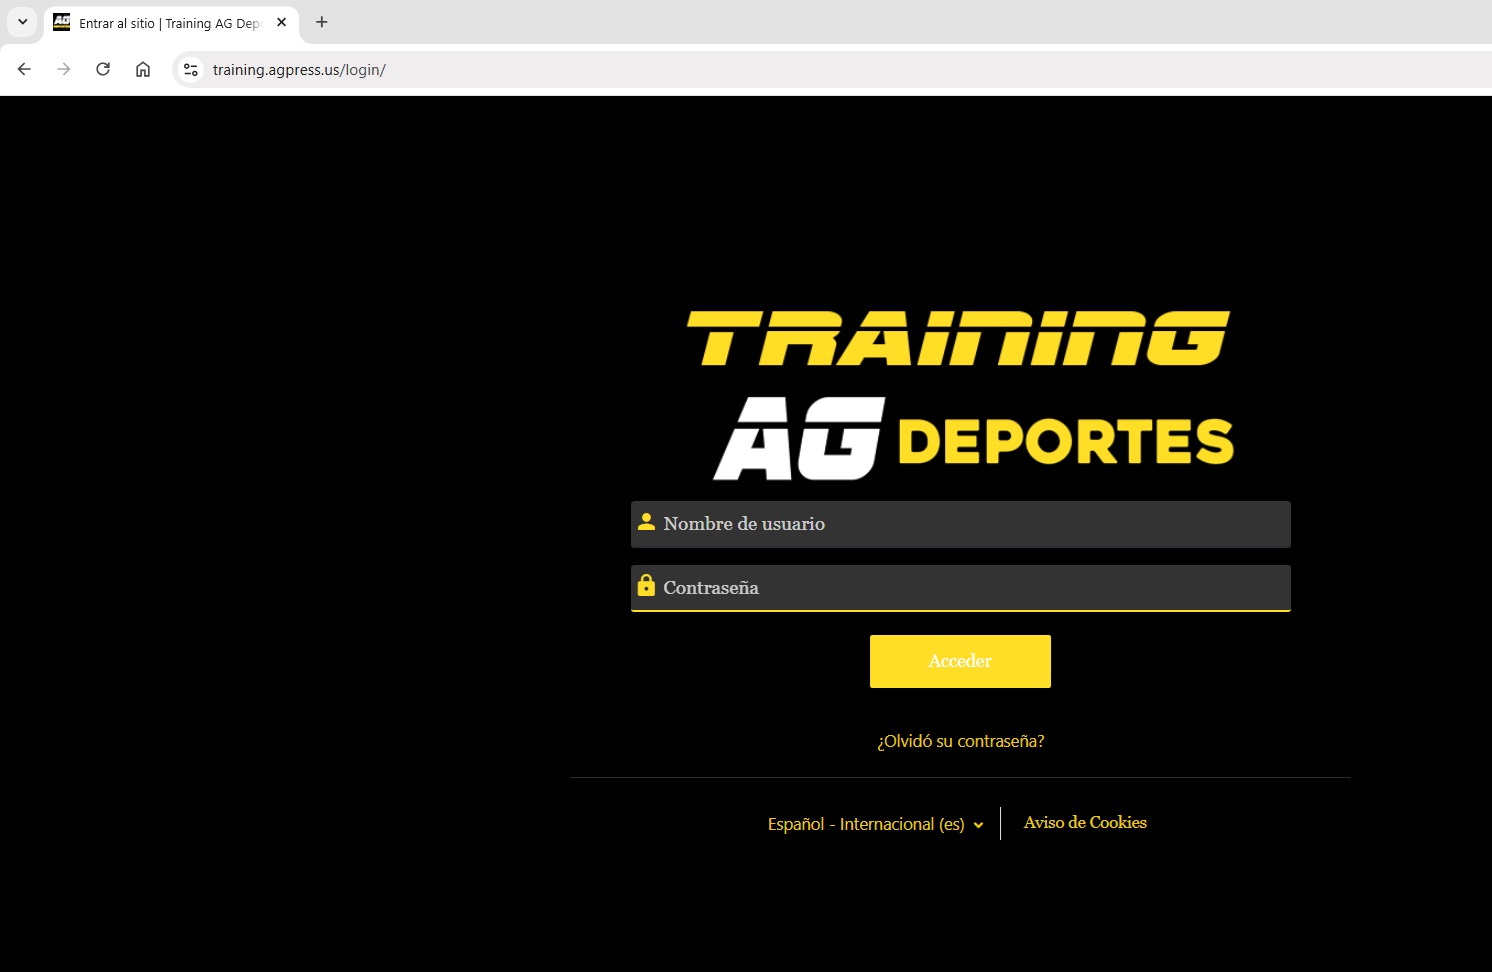
Task: Reload the login page
Action: pos(103,69)
